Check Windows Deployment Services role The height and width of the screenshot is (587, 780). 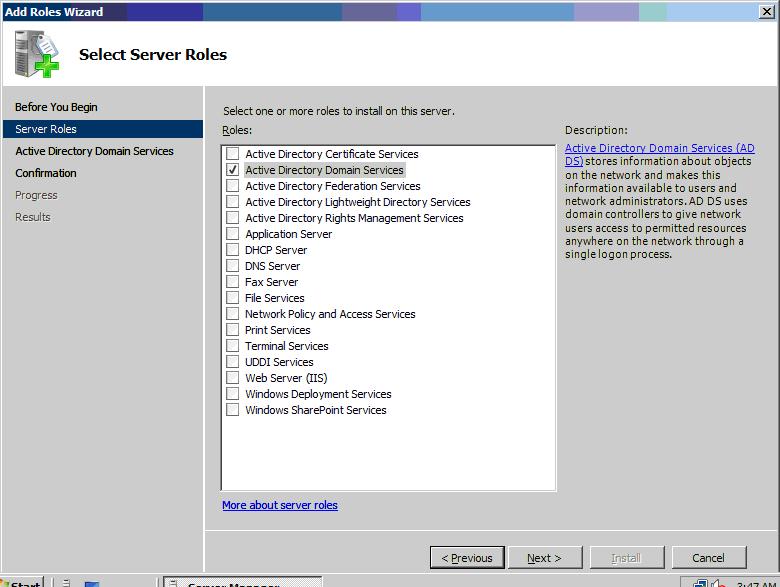point(233,394)
